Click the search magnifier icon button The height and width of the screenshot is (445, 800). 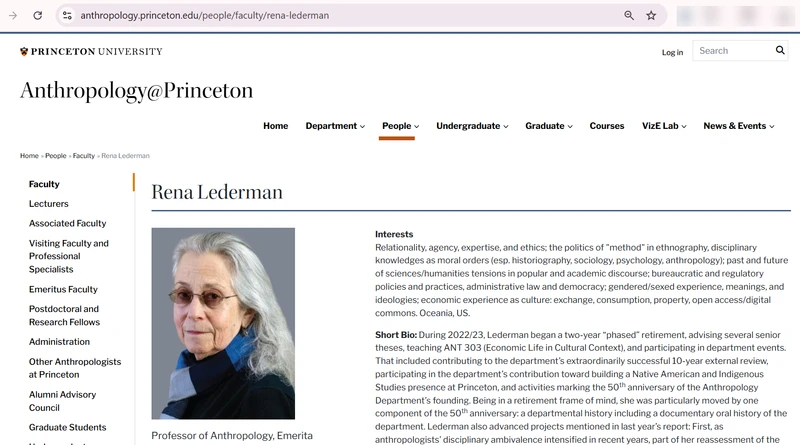780,50
